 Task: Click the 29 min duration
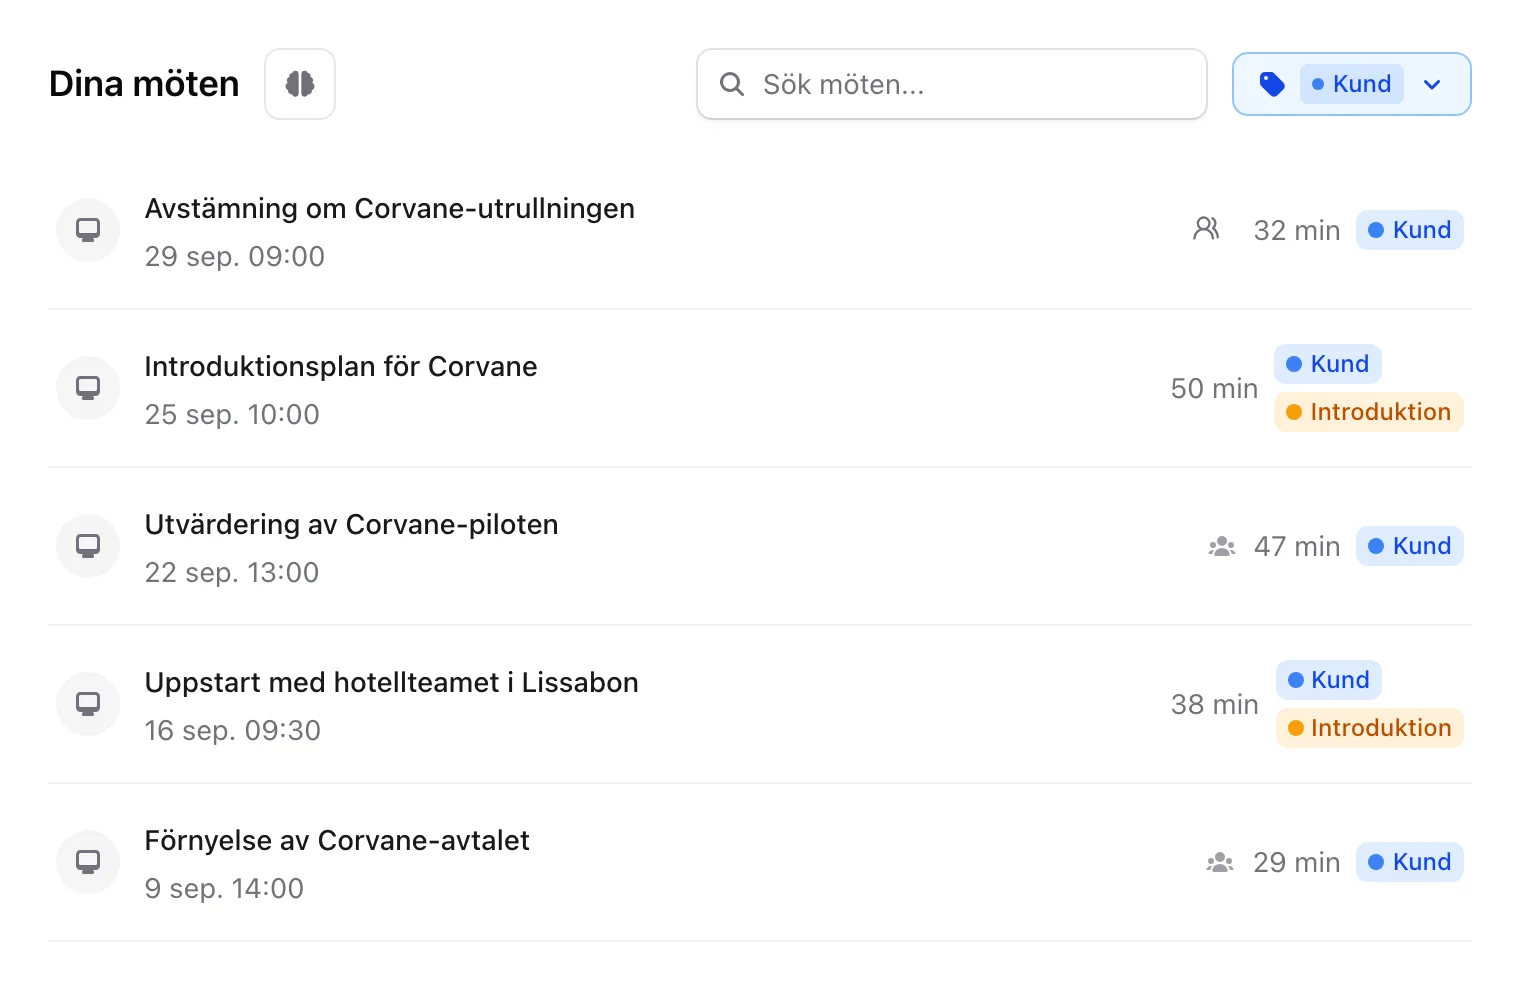pyautogui.click(x=1297, y=862)
